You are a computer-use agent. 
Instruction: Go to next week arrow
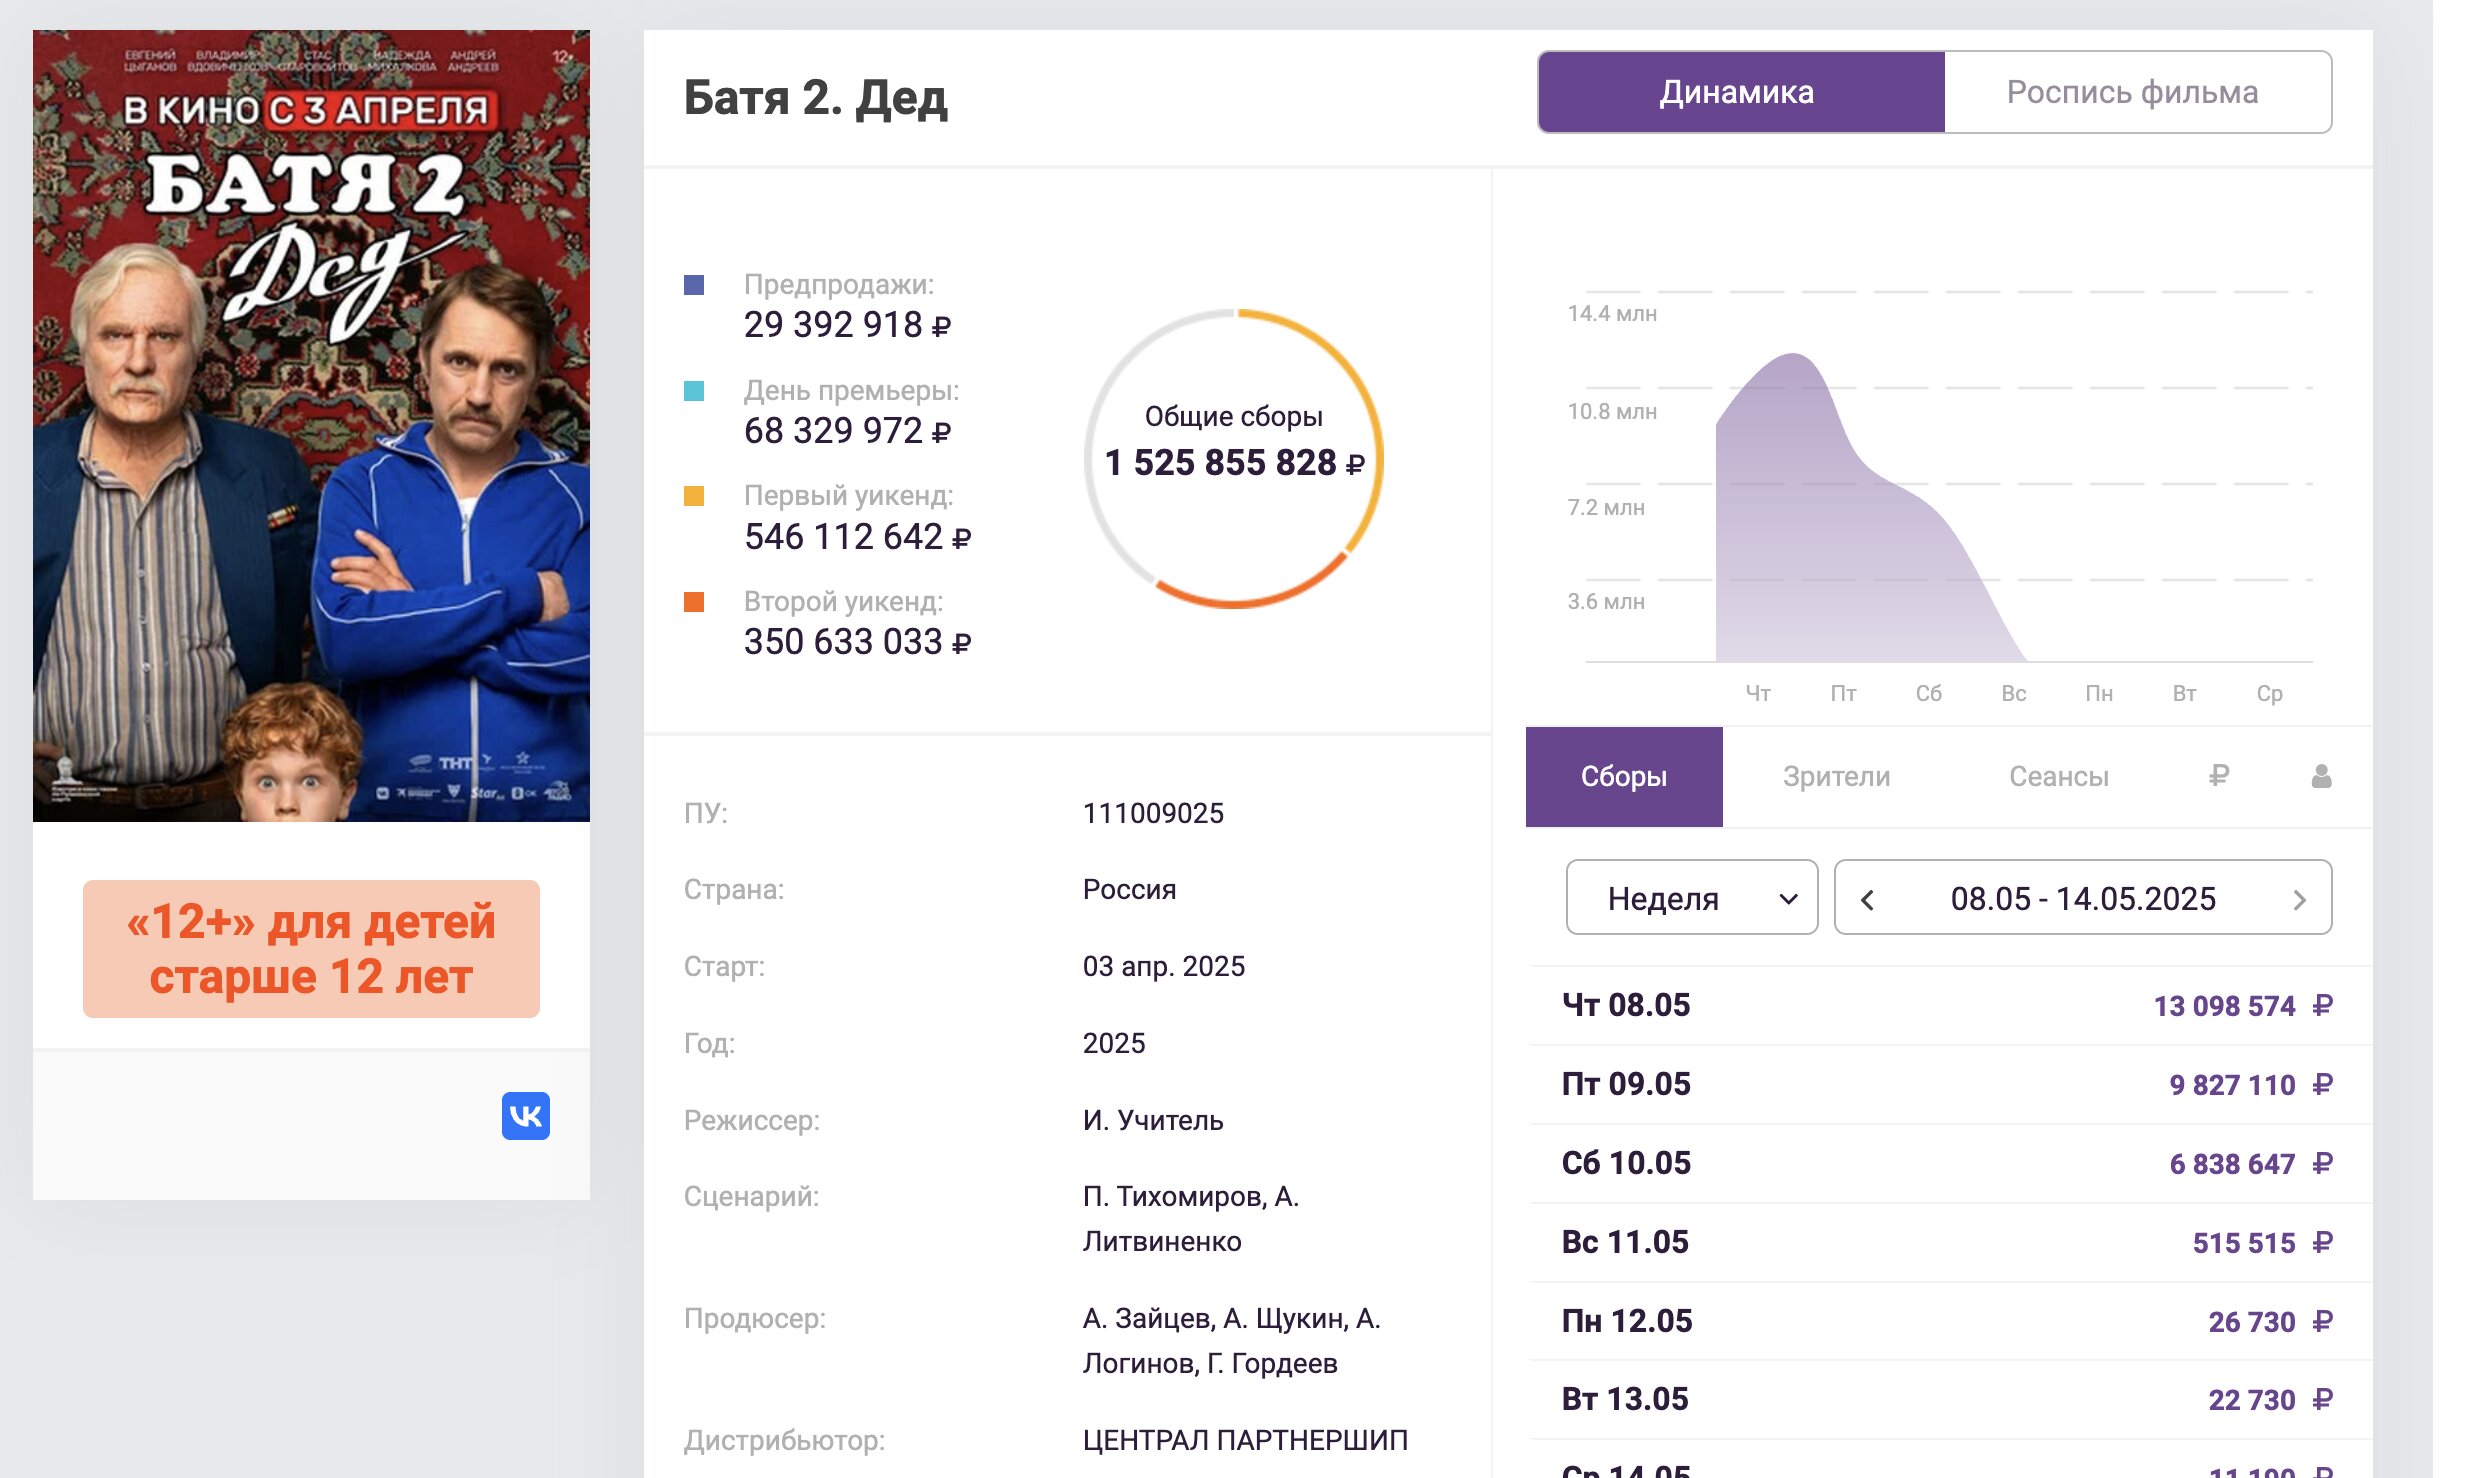click(2299, 899)
